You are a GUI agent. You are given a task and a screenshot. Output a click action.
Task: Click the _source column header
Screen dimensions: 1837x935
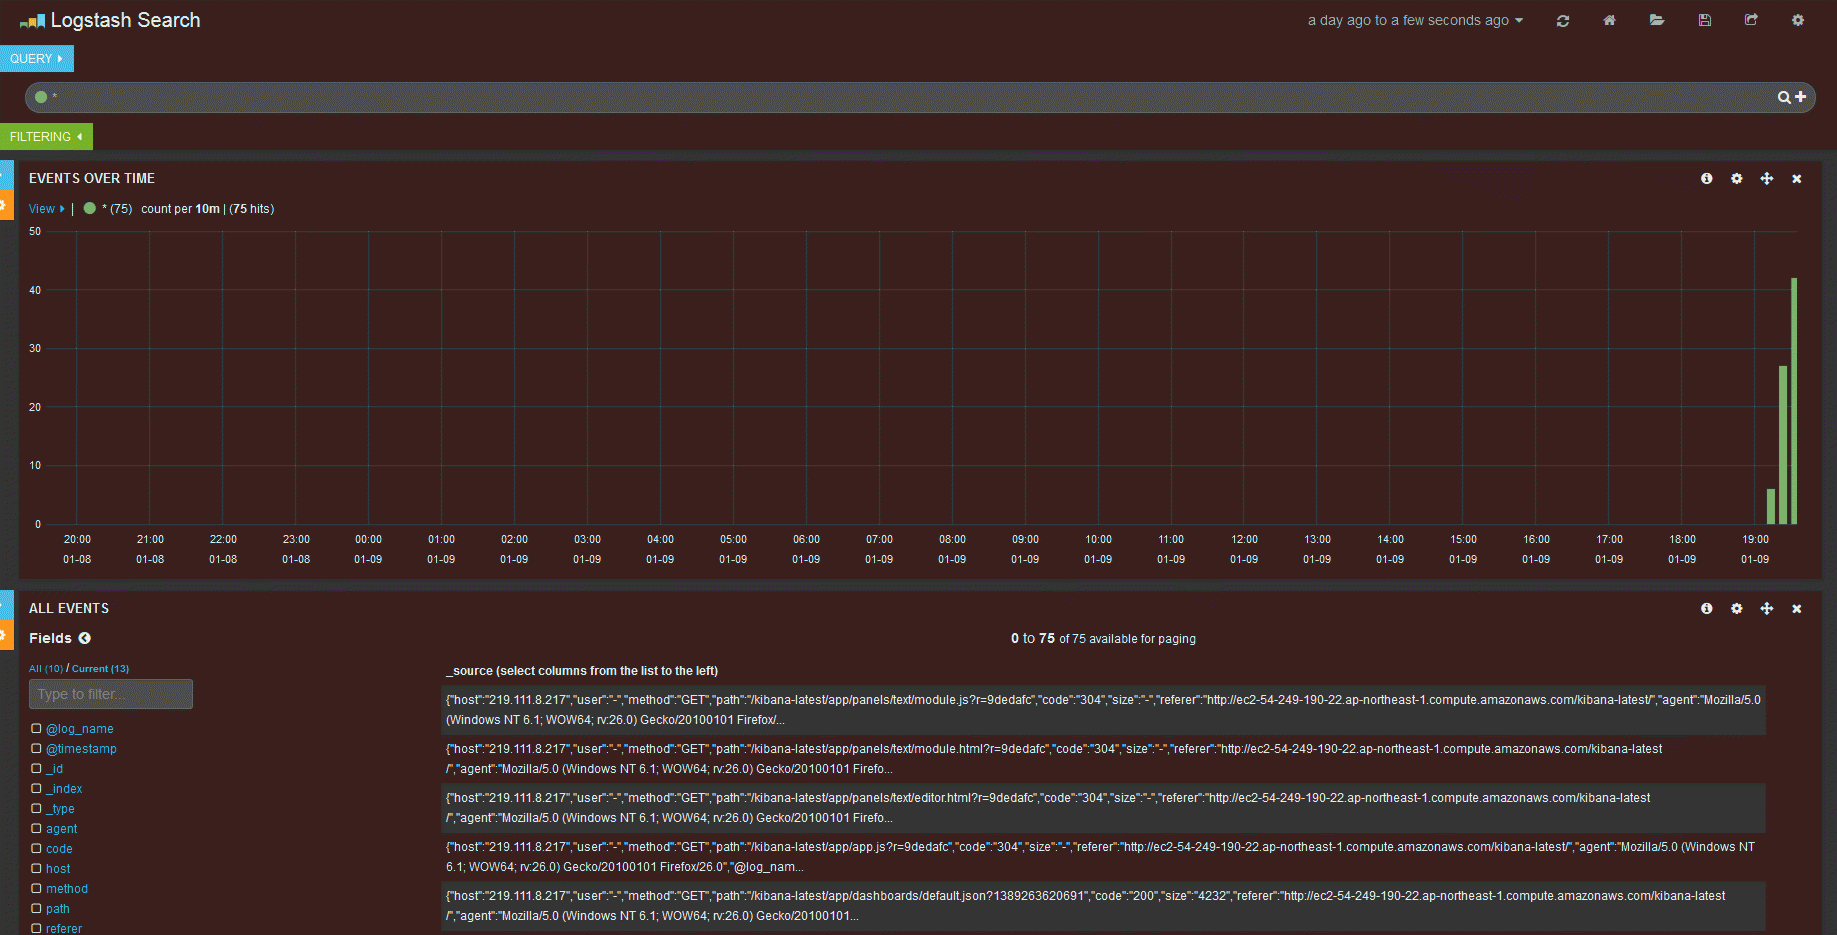(x=582, y=671)
